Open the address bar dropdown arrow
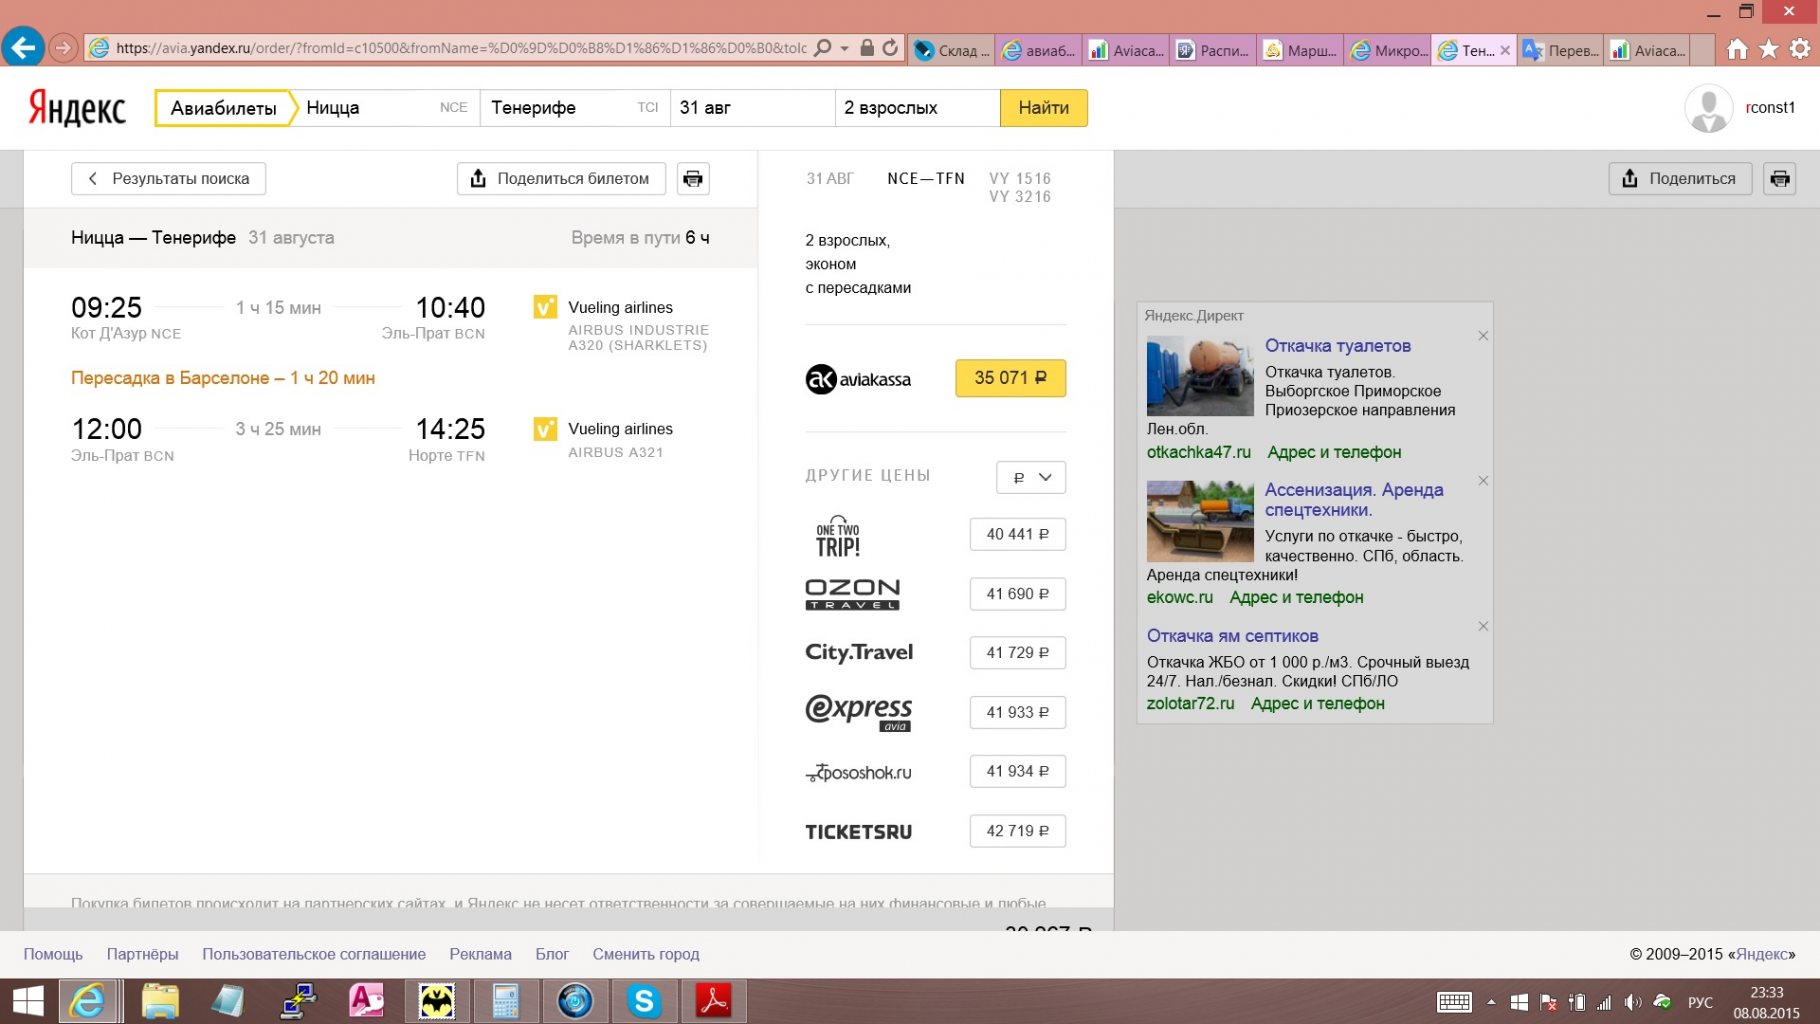1820x1024 pixels. click(x=845, y=48)
